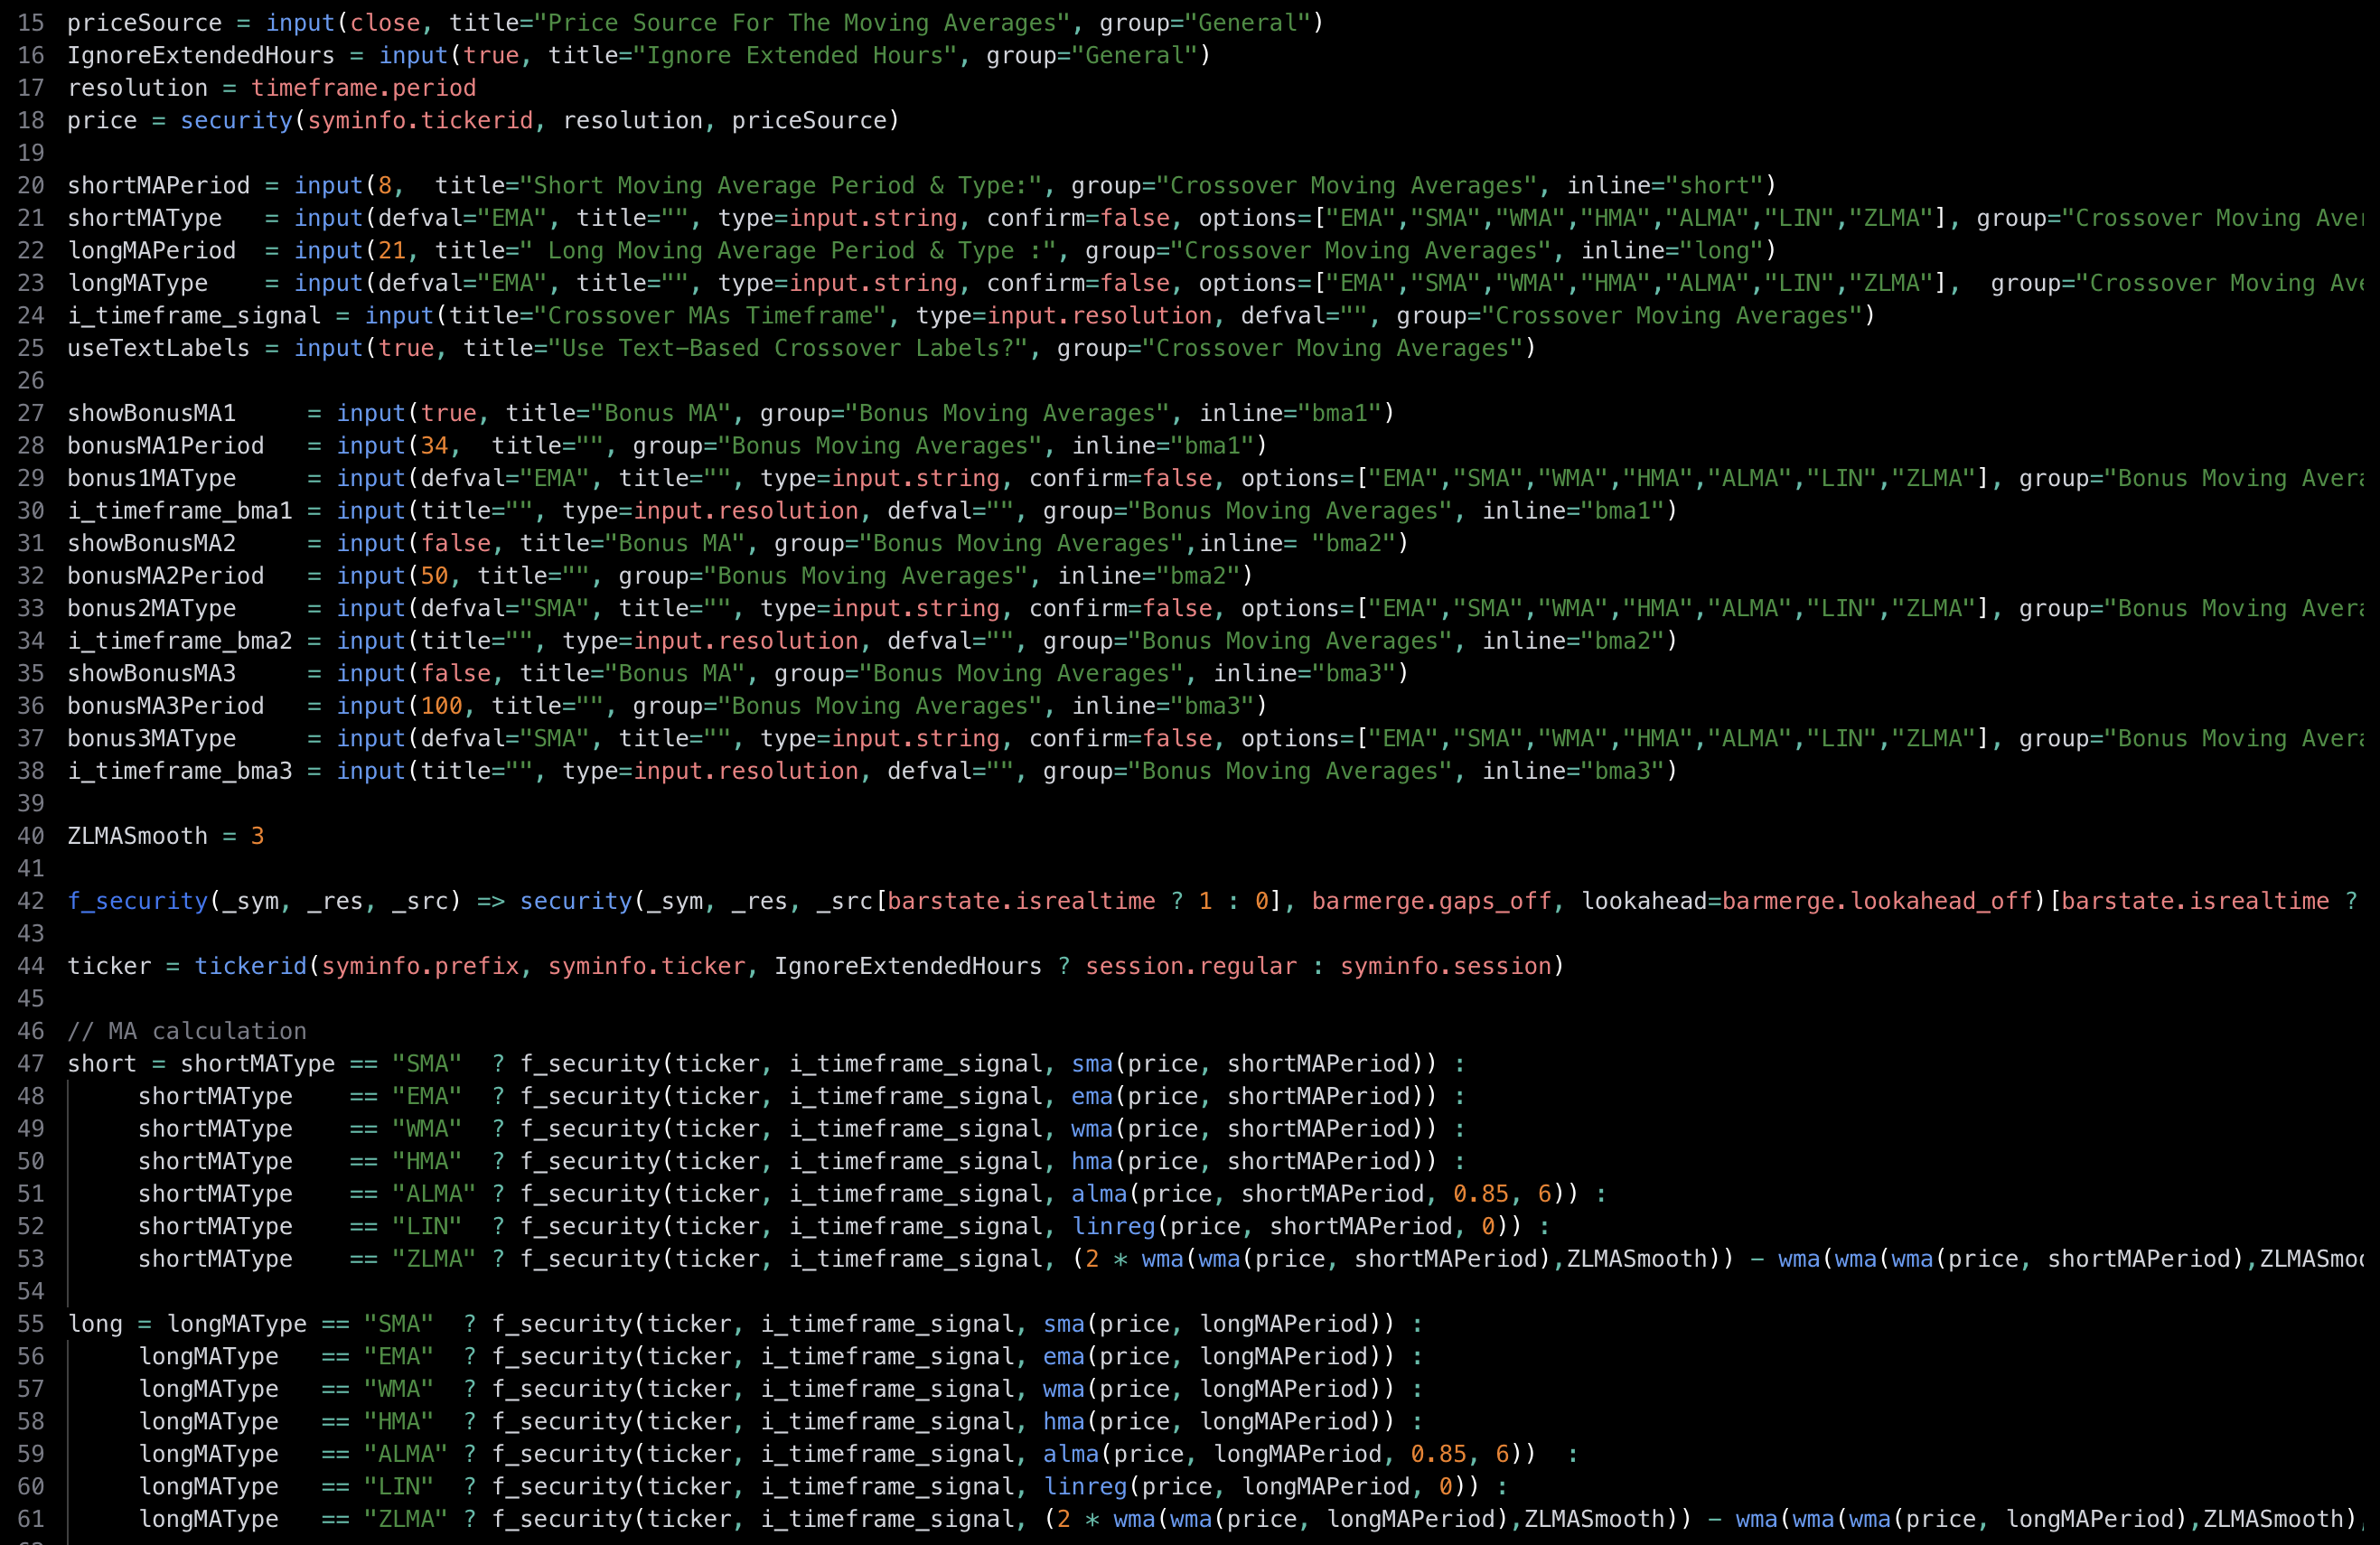Image resolution: width=2380 pixels, height=1545 pixels.
Task: Click the number 100 on line 36
Action: pyautogui.click(x=442, y=705)
